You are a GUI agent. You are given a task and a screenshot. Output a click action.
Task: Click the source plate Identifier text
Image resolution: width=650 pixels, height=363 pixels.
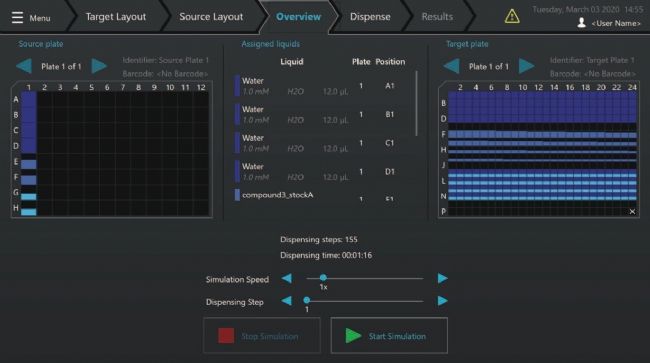pos(165,60)
